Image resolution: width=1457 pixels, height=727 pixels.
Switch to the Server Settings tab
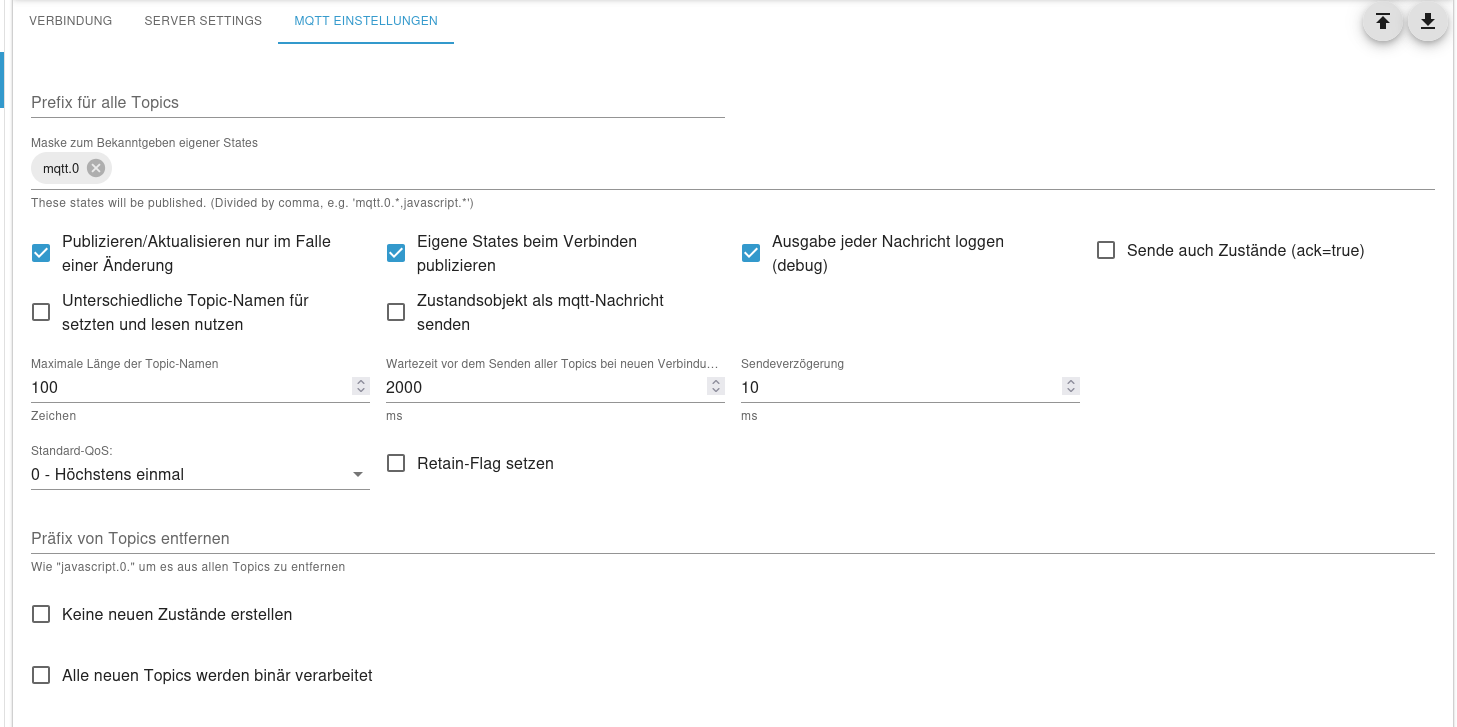pos(203,20)
